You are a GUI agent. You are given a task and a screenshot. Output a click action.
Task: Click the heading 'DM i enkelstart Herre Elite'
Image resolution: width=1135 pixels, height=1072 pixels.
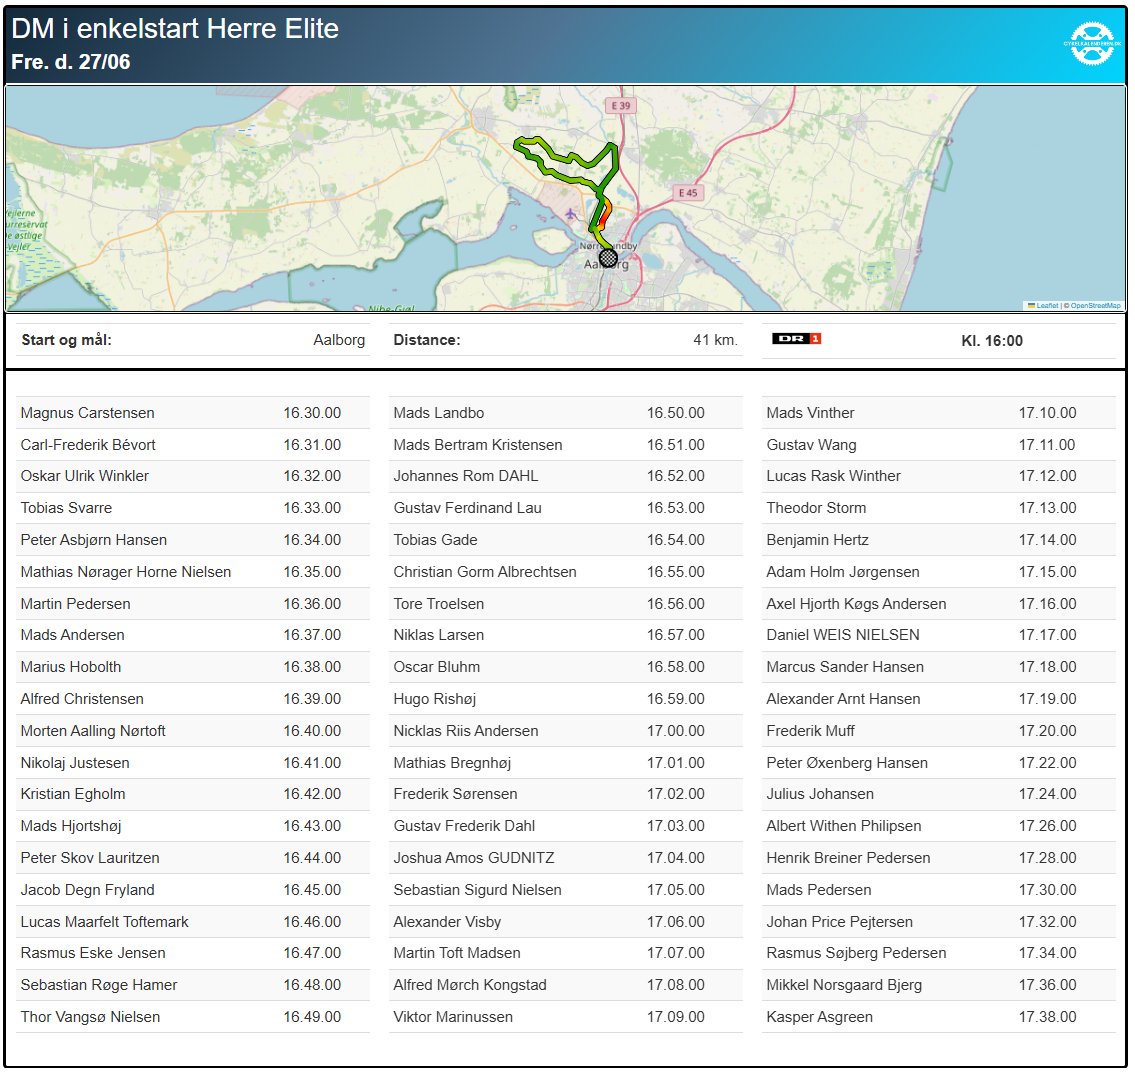(175, 28)
